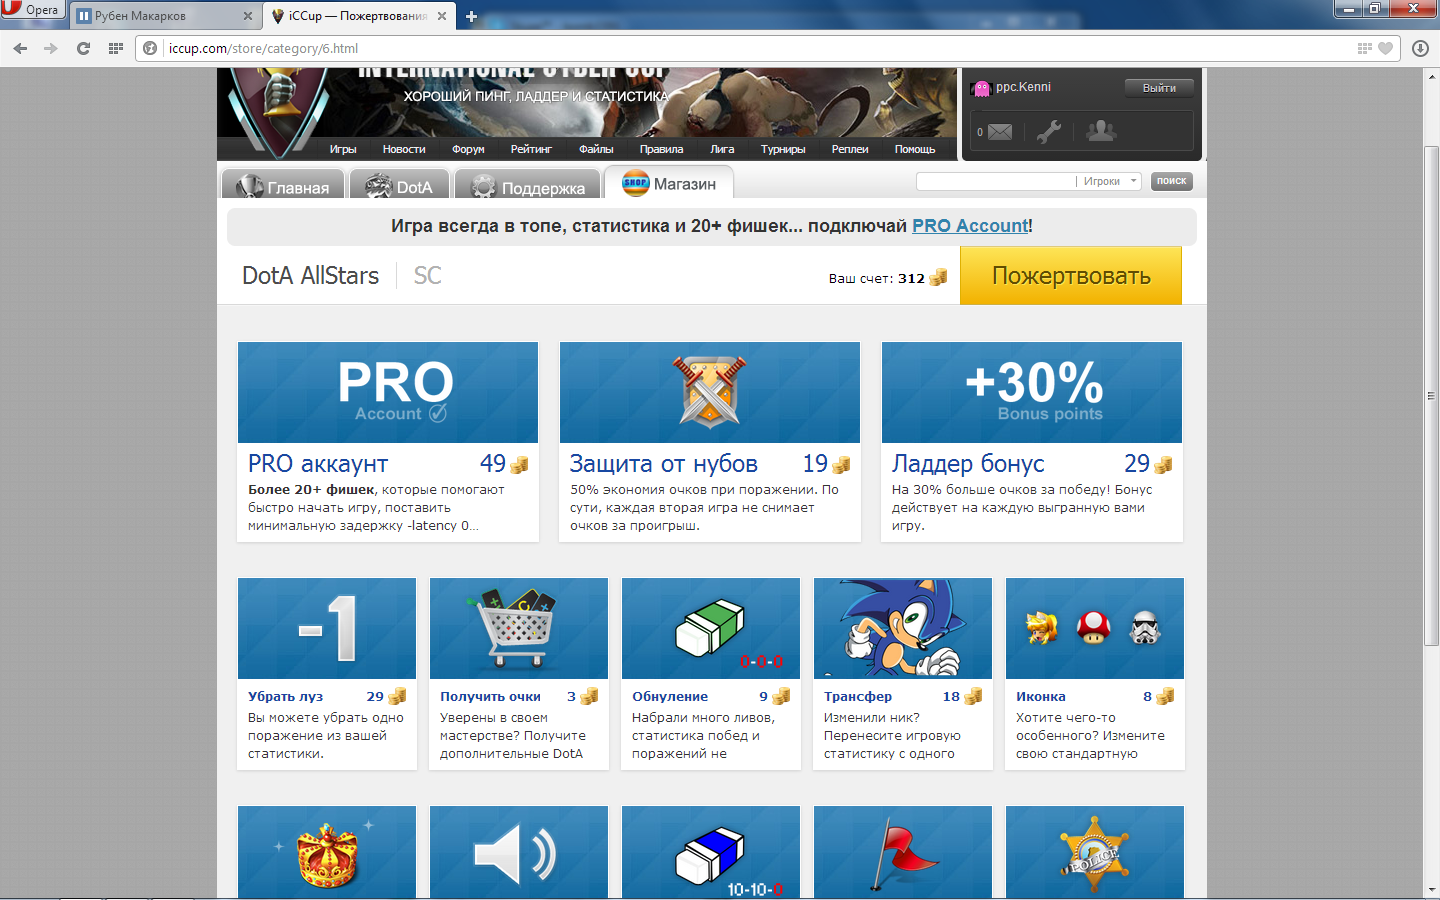
Task: Click the Пожертвовать donate button
Action: coord(1071,276)
